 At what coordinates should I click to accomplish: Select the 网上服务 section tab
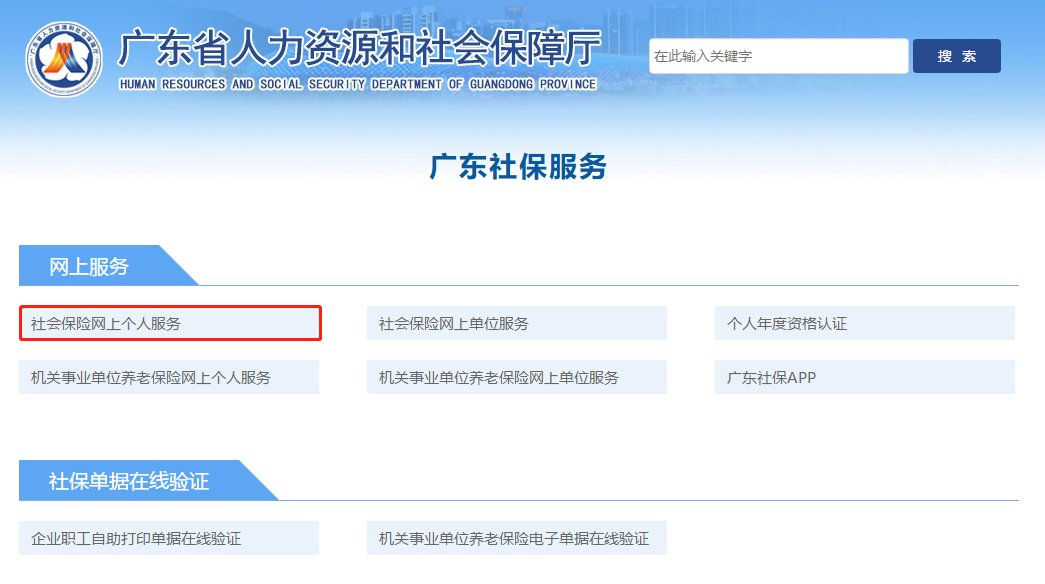tap(90, 266)
